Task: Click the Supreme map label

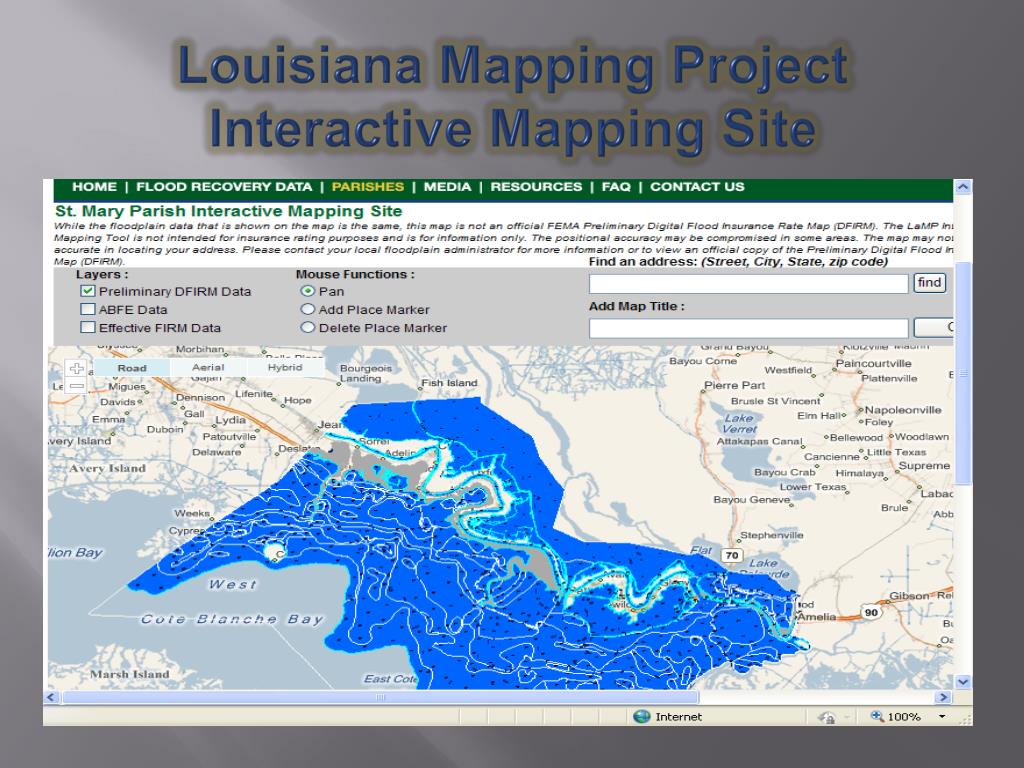Action: [924, 466]
